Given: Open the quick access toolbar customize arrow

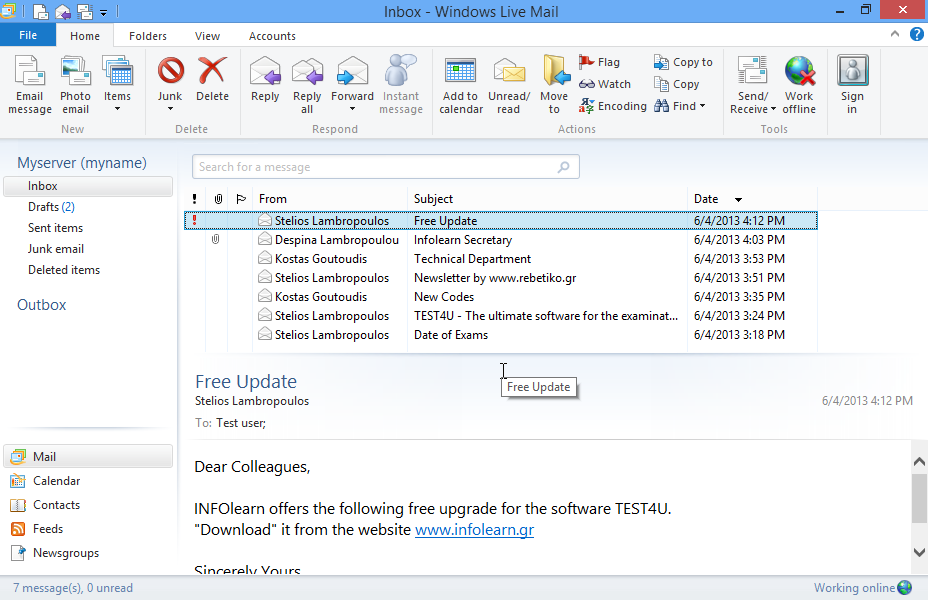Looking at the screenshot, I should 104,12.
